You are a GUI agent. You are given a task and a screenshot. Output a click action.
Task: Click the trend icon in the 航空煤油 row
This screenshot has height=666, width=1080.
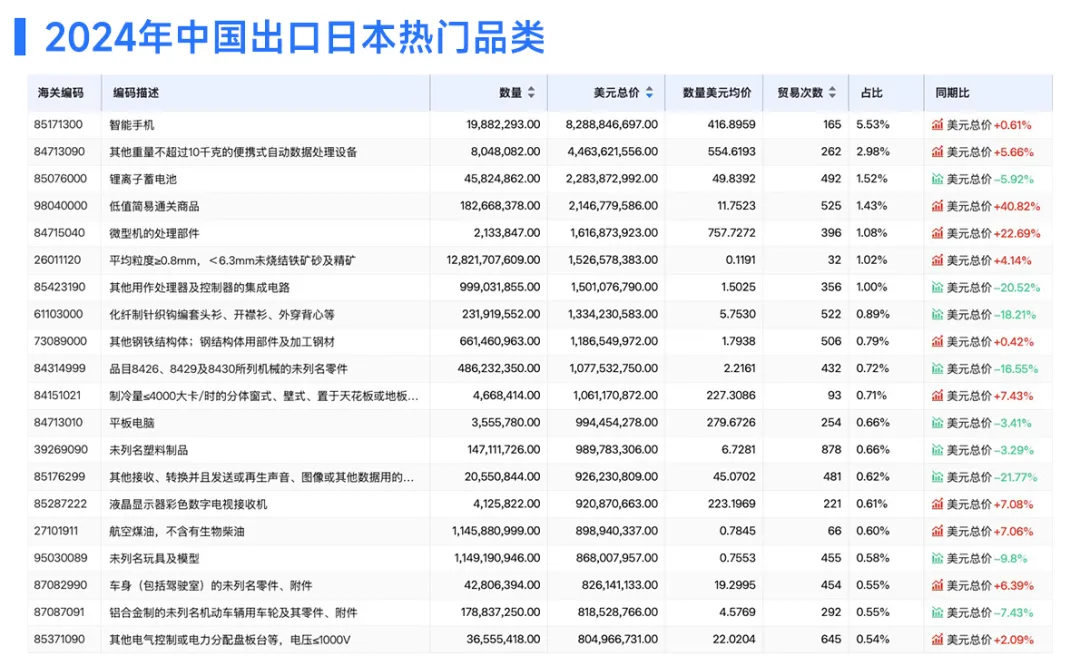click(937, 531)
